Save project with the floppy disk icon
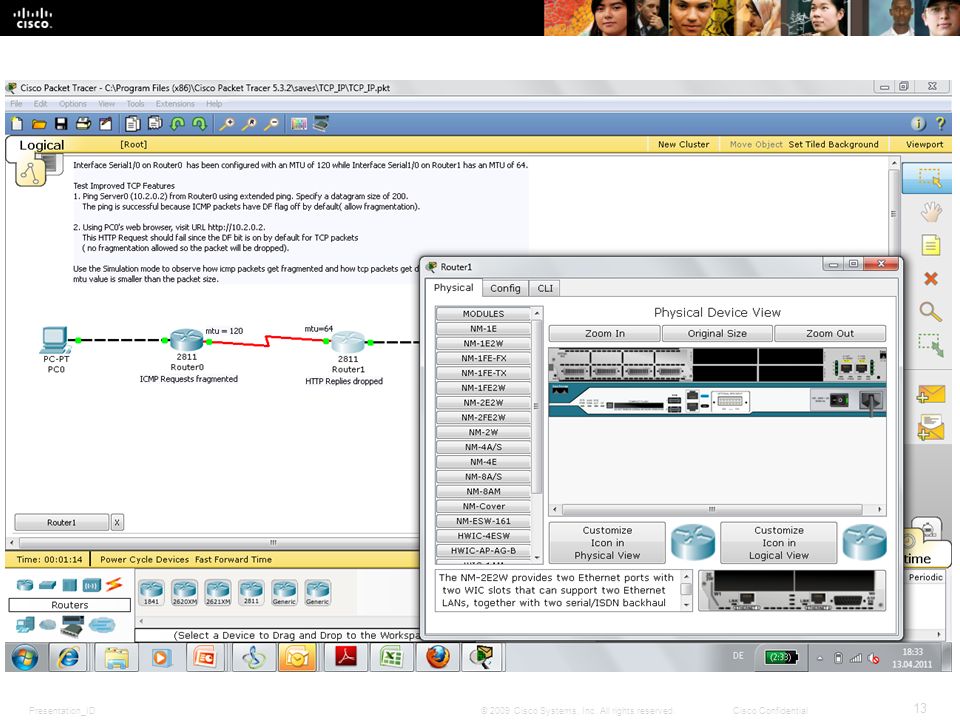 coord(61,124)
